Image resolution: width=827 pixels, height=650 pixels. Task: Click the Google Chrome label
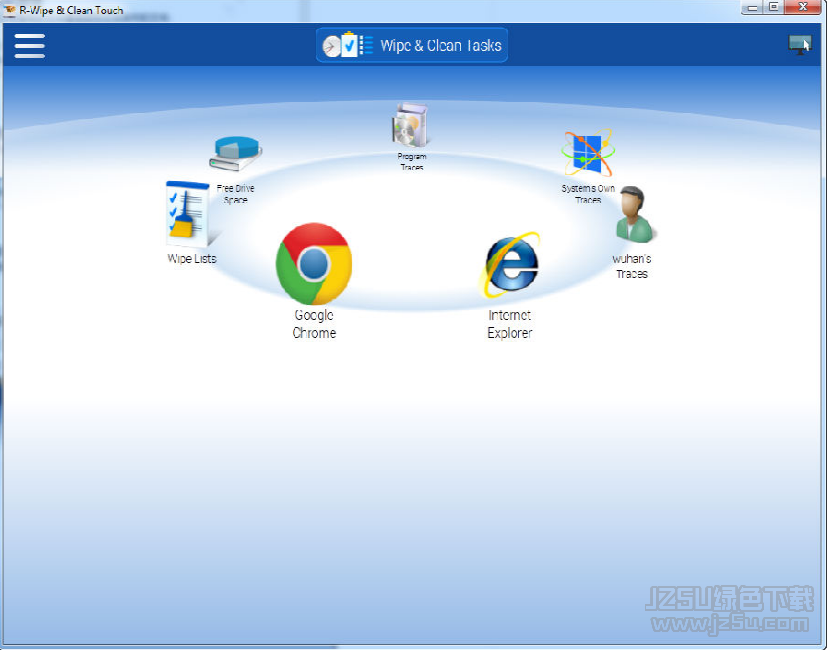point(314,324)
